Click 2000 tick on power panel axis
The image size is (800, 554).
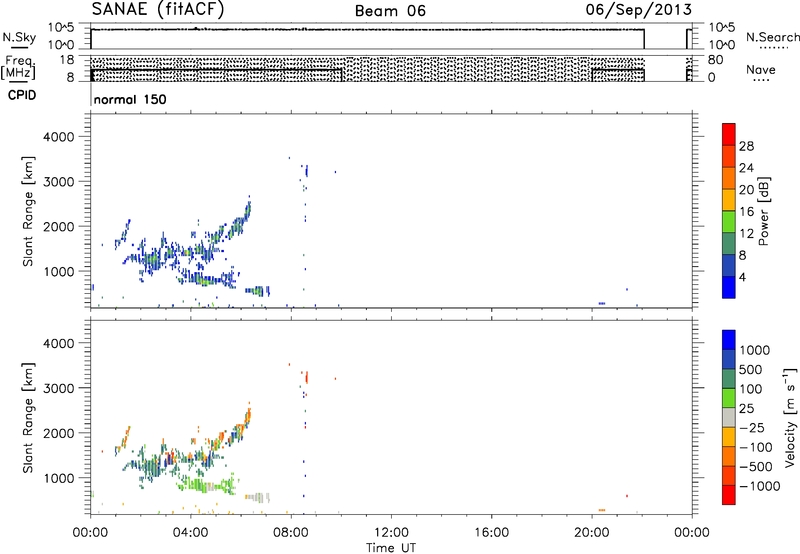click(x=59, y=226)
